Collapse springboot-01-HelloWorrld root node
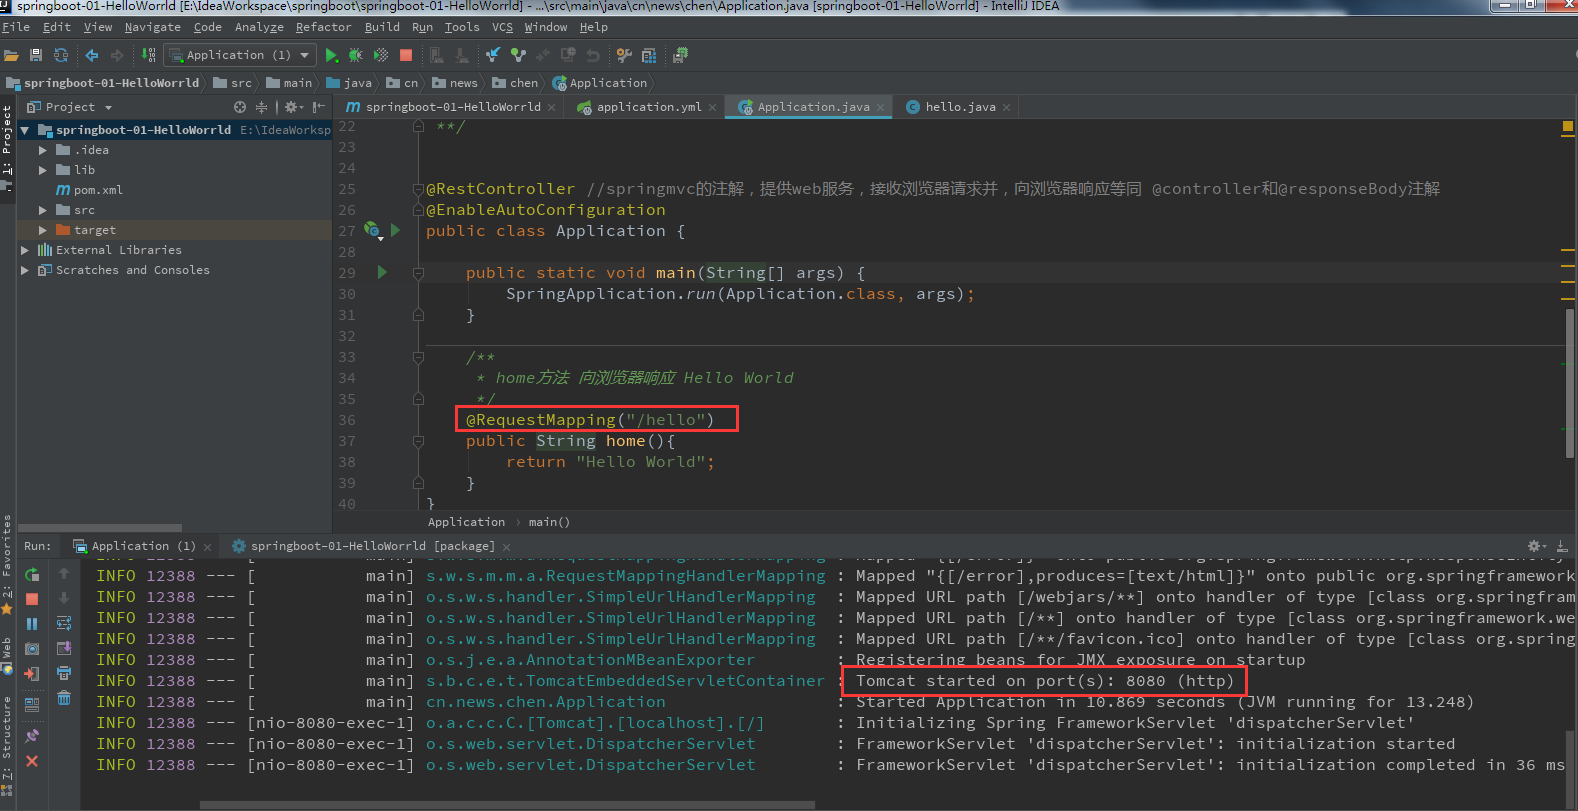The height and width of the screenshot is (811, 1578). 25,130
